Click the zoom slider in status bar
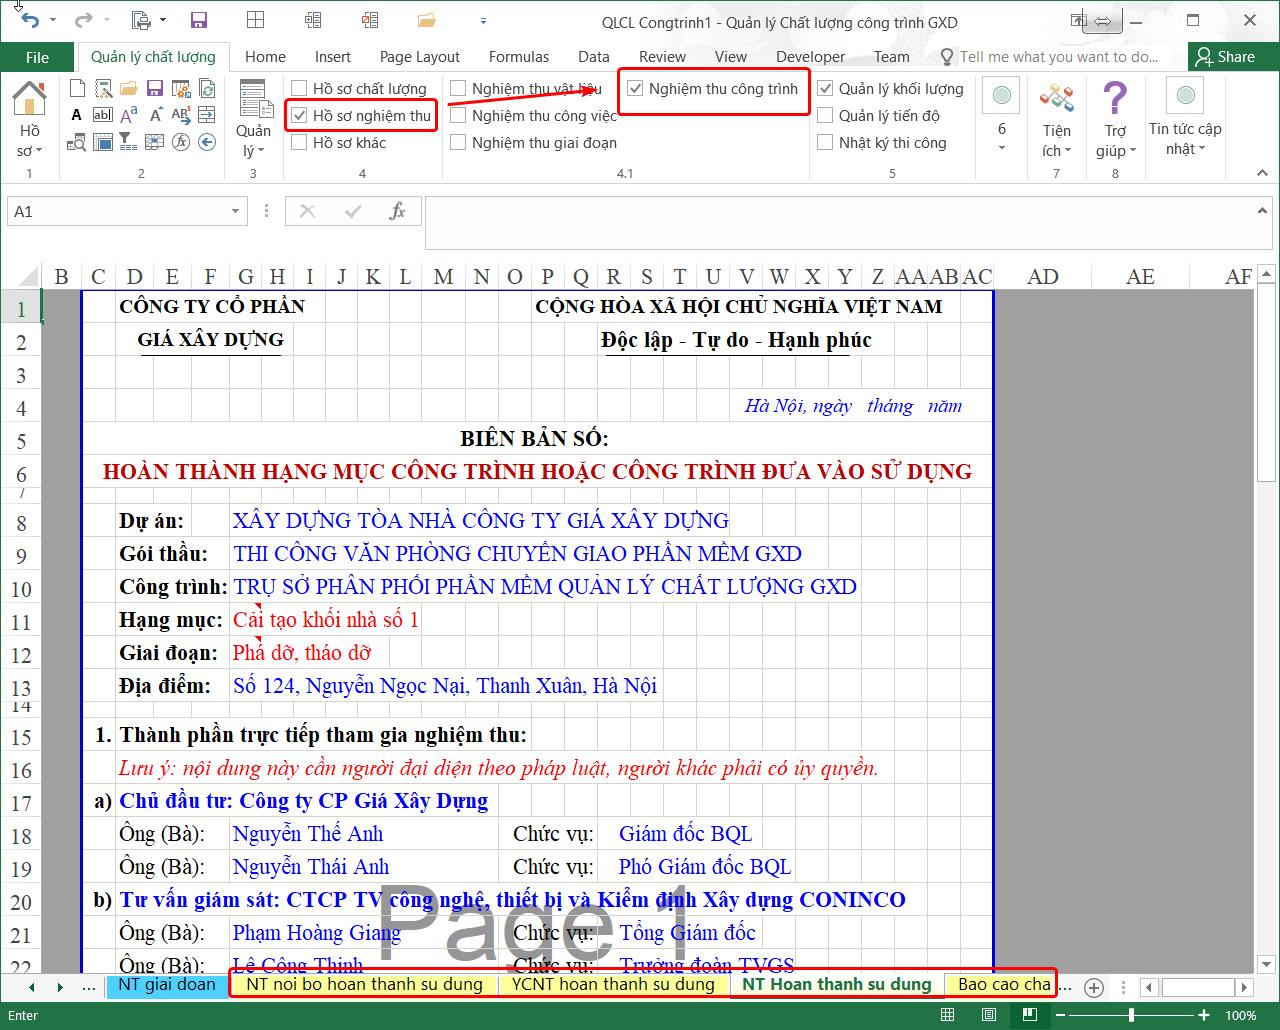This screenshot has height=1030, width=1280. click(1131, 1015)
